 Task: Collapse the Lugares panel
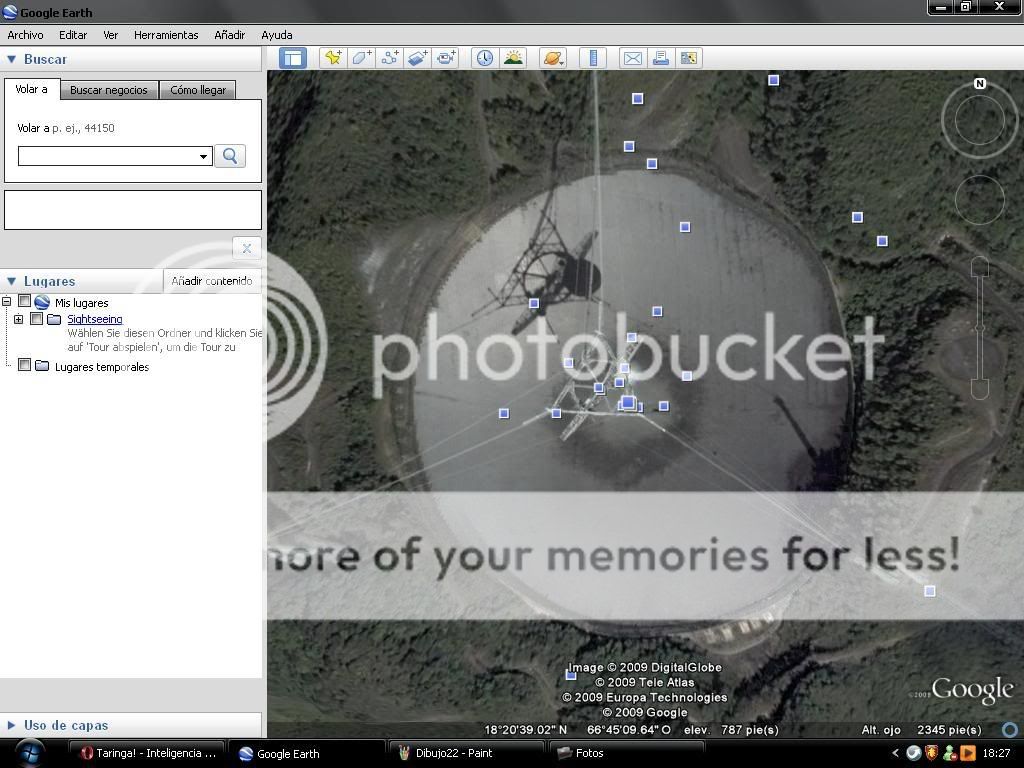point(11,281)
